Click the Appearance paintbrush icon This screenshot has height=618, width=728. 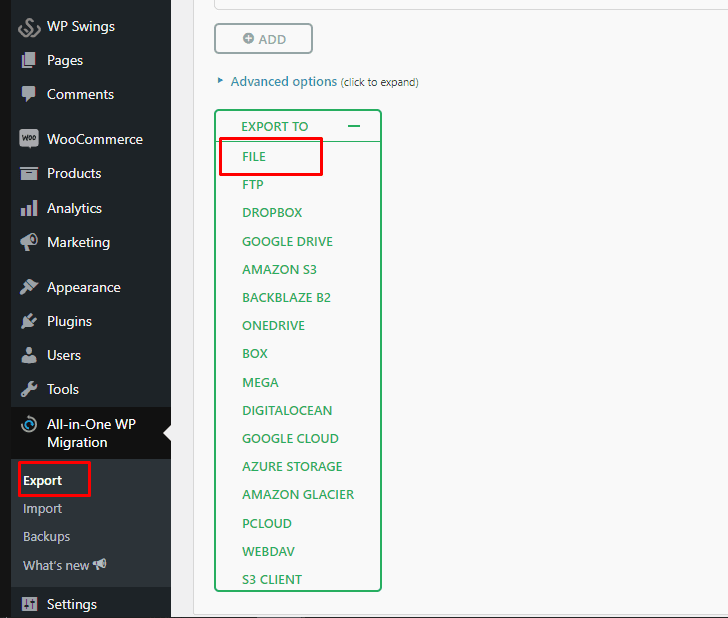coord(29,287)
